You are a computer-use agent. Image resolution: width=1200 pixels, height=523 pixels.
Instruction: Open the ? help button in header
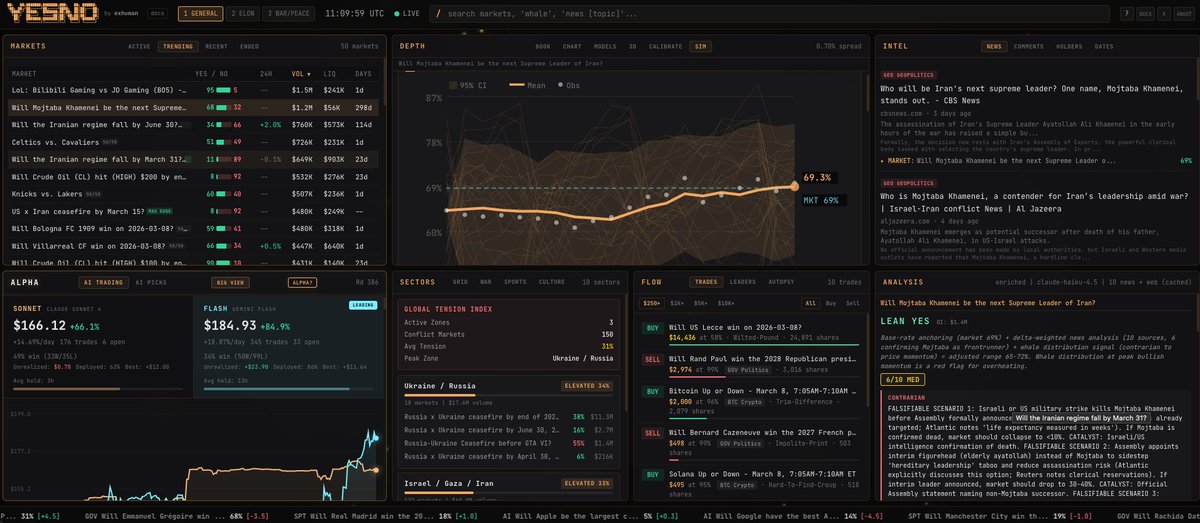point(1127,14)
